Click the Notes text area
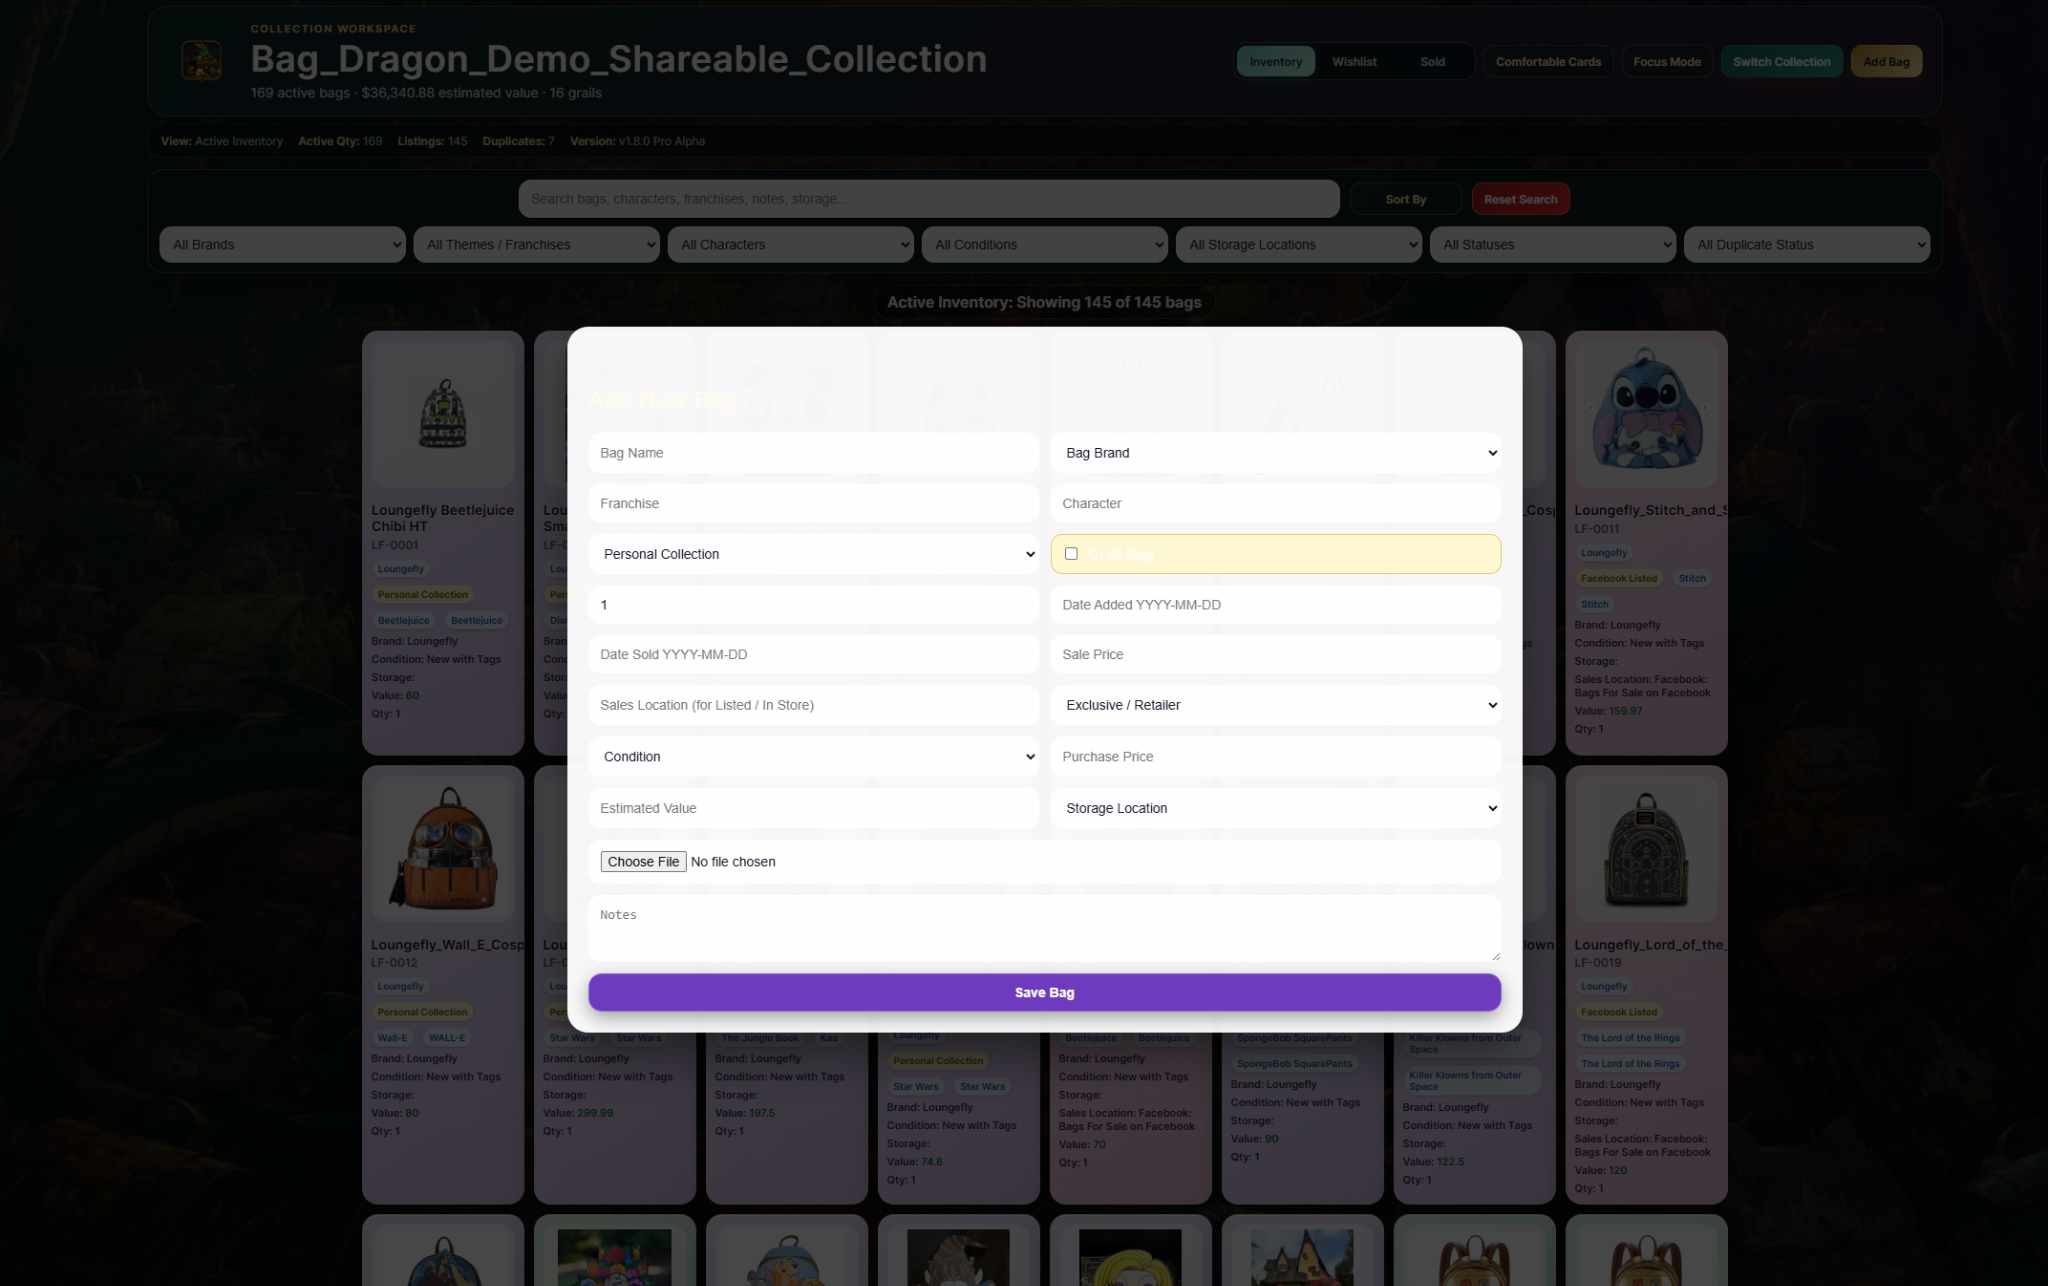Screen dimensions: 2048x1286 (x=1044, y=928)
